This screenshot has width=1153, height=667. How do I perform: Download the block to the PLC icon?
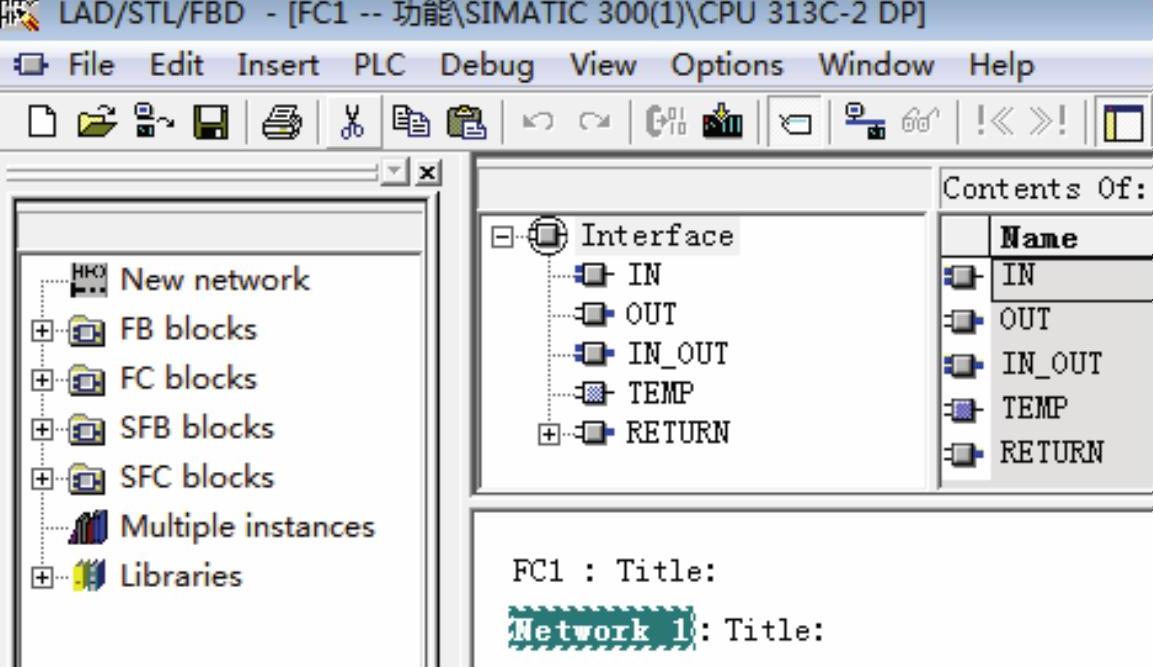[722, 121]
